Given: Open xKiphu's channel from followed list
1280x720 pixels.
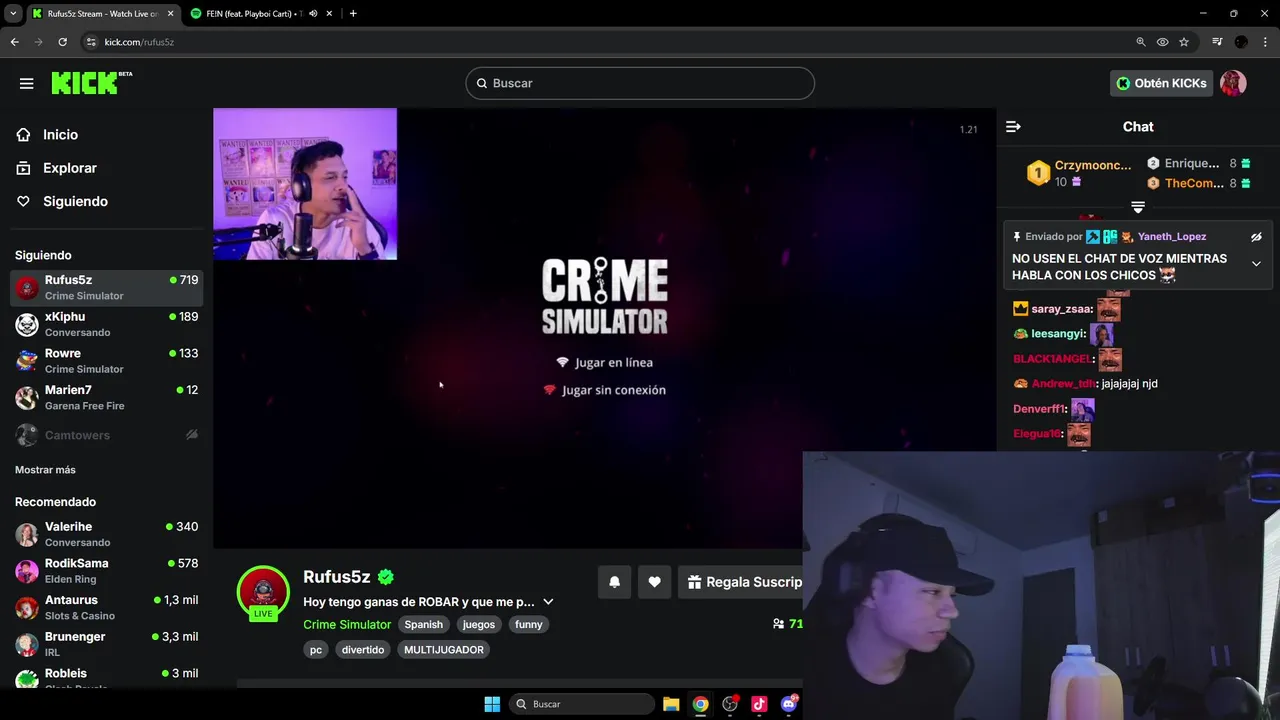Looking at the screenshot, I should point(107,324).
